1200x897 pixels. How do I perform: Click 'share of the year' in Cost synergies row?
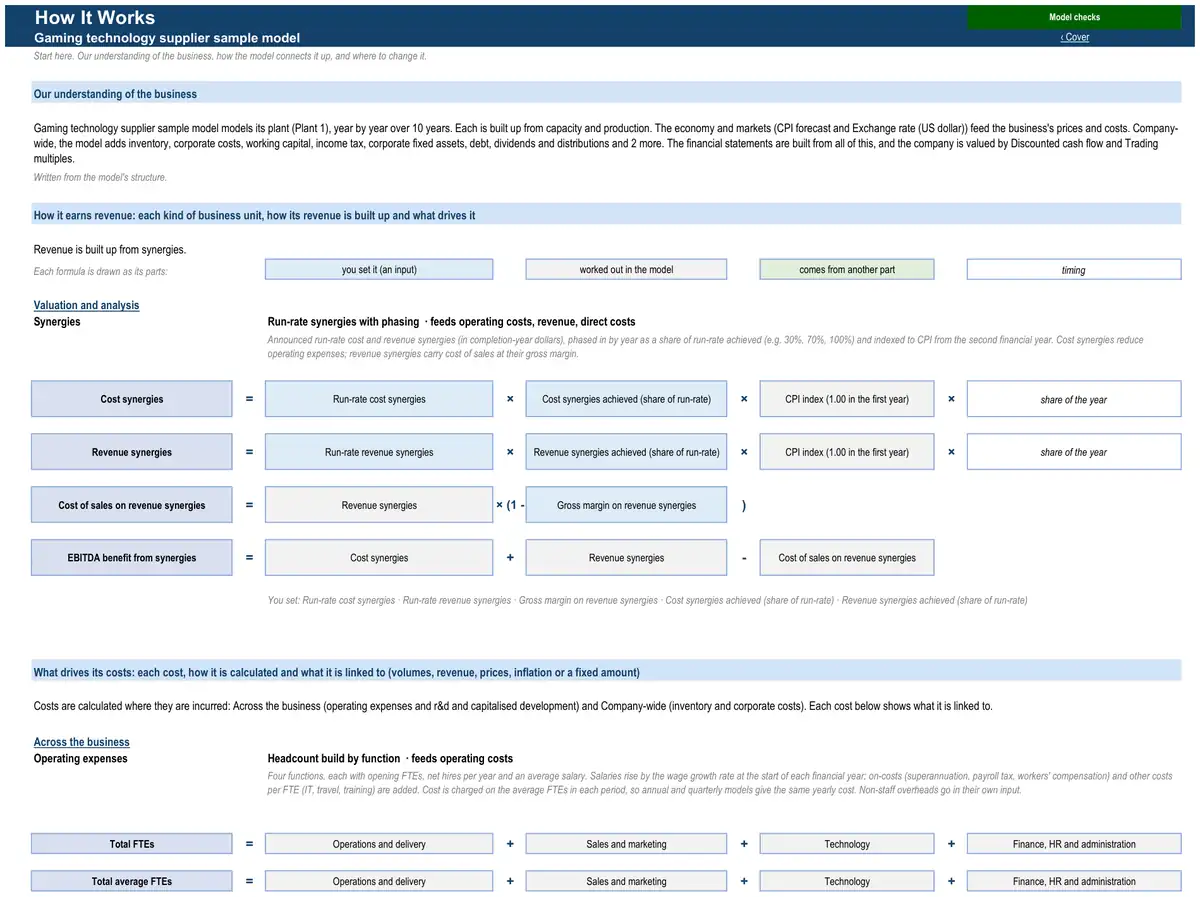[1074, 399]
